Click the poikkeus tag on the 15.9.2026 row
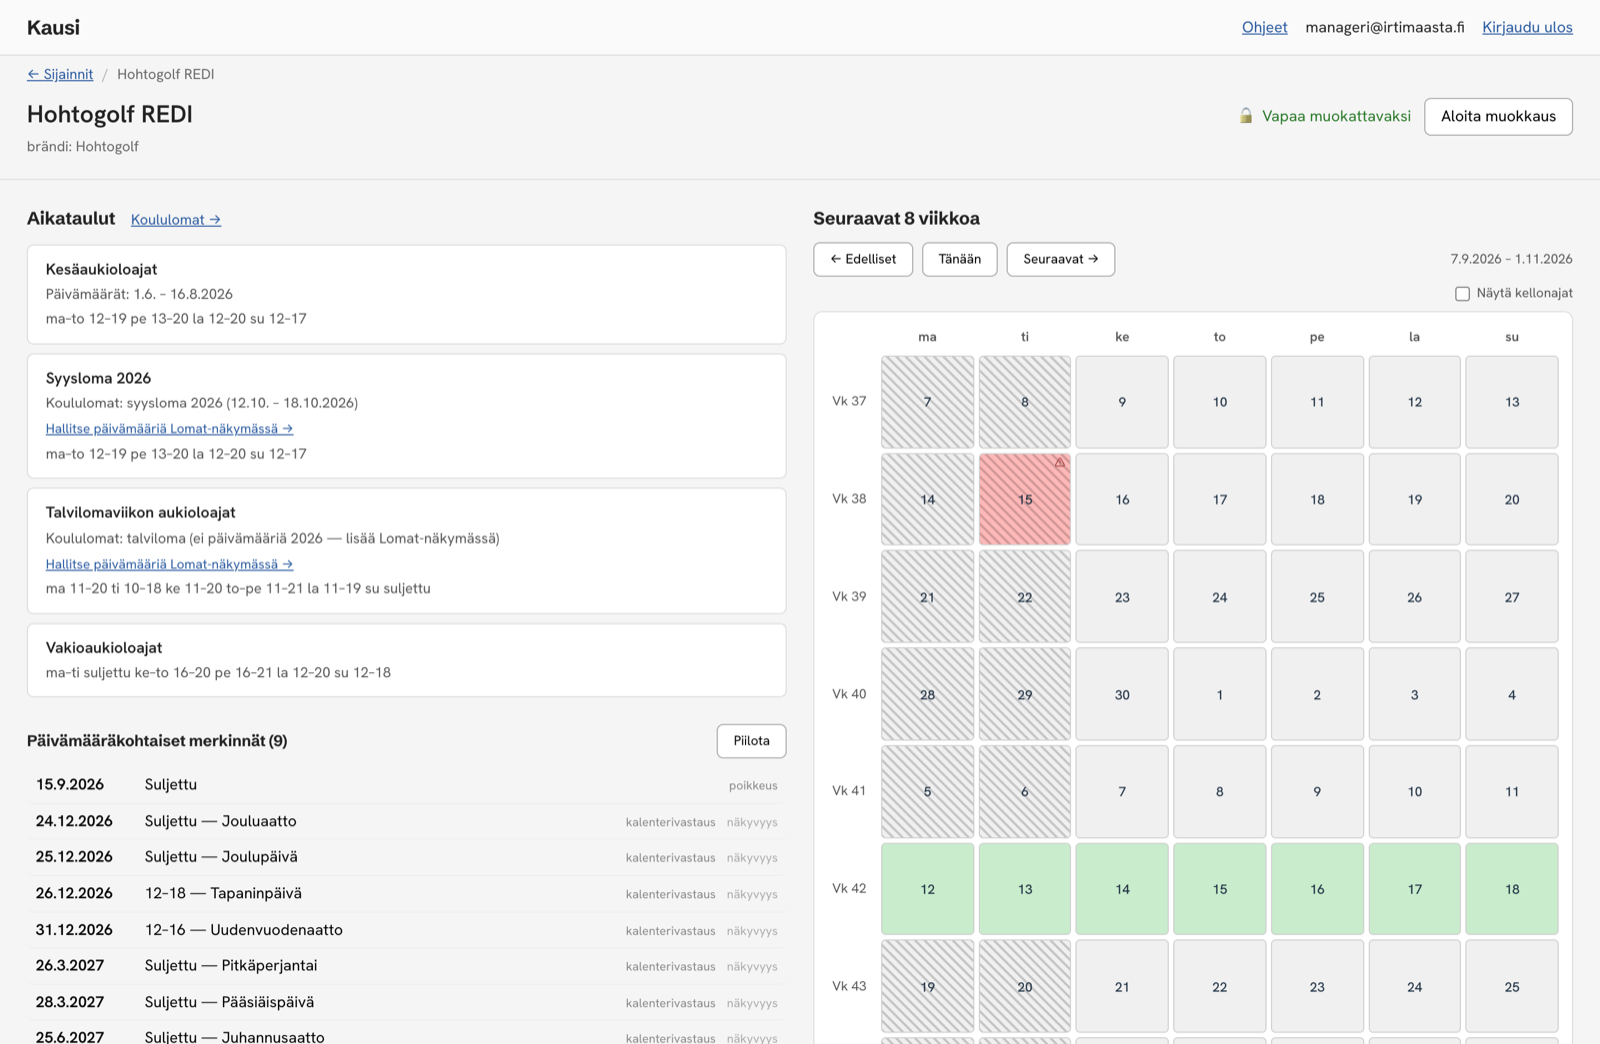This screenshot has height=1044, width=1600. coord(753,786)
